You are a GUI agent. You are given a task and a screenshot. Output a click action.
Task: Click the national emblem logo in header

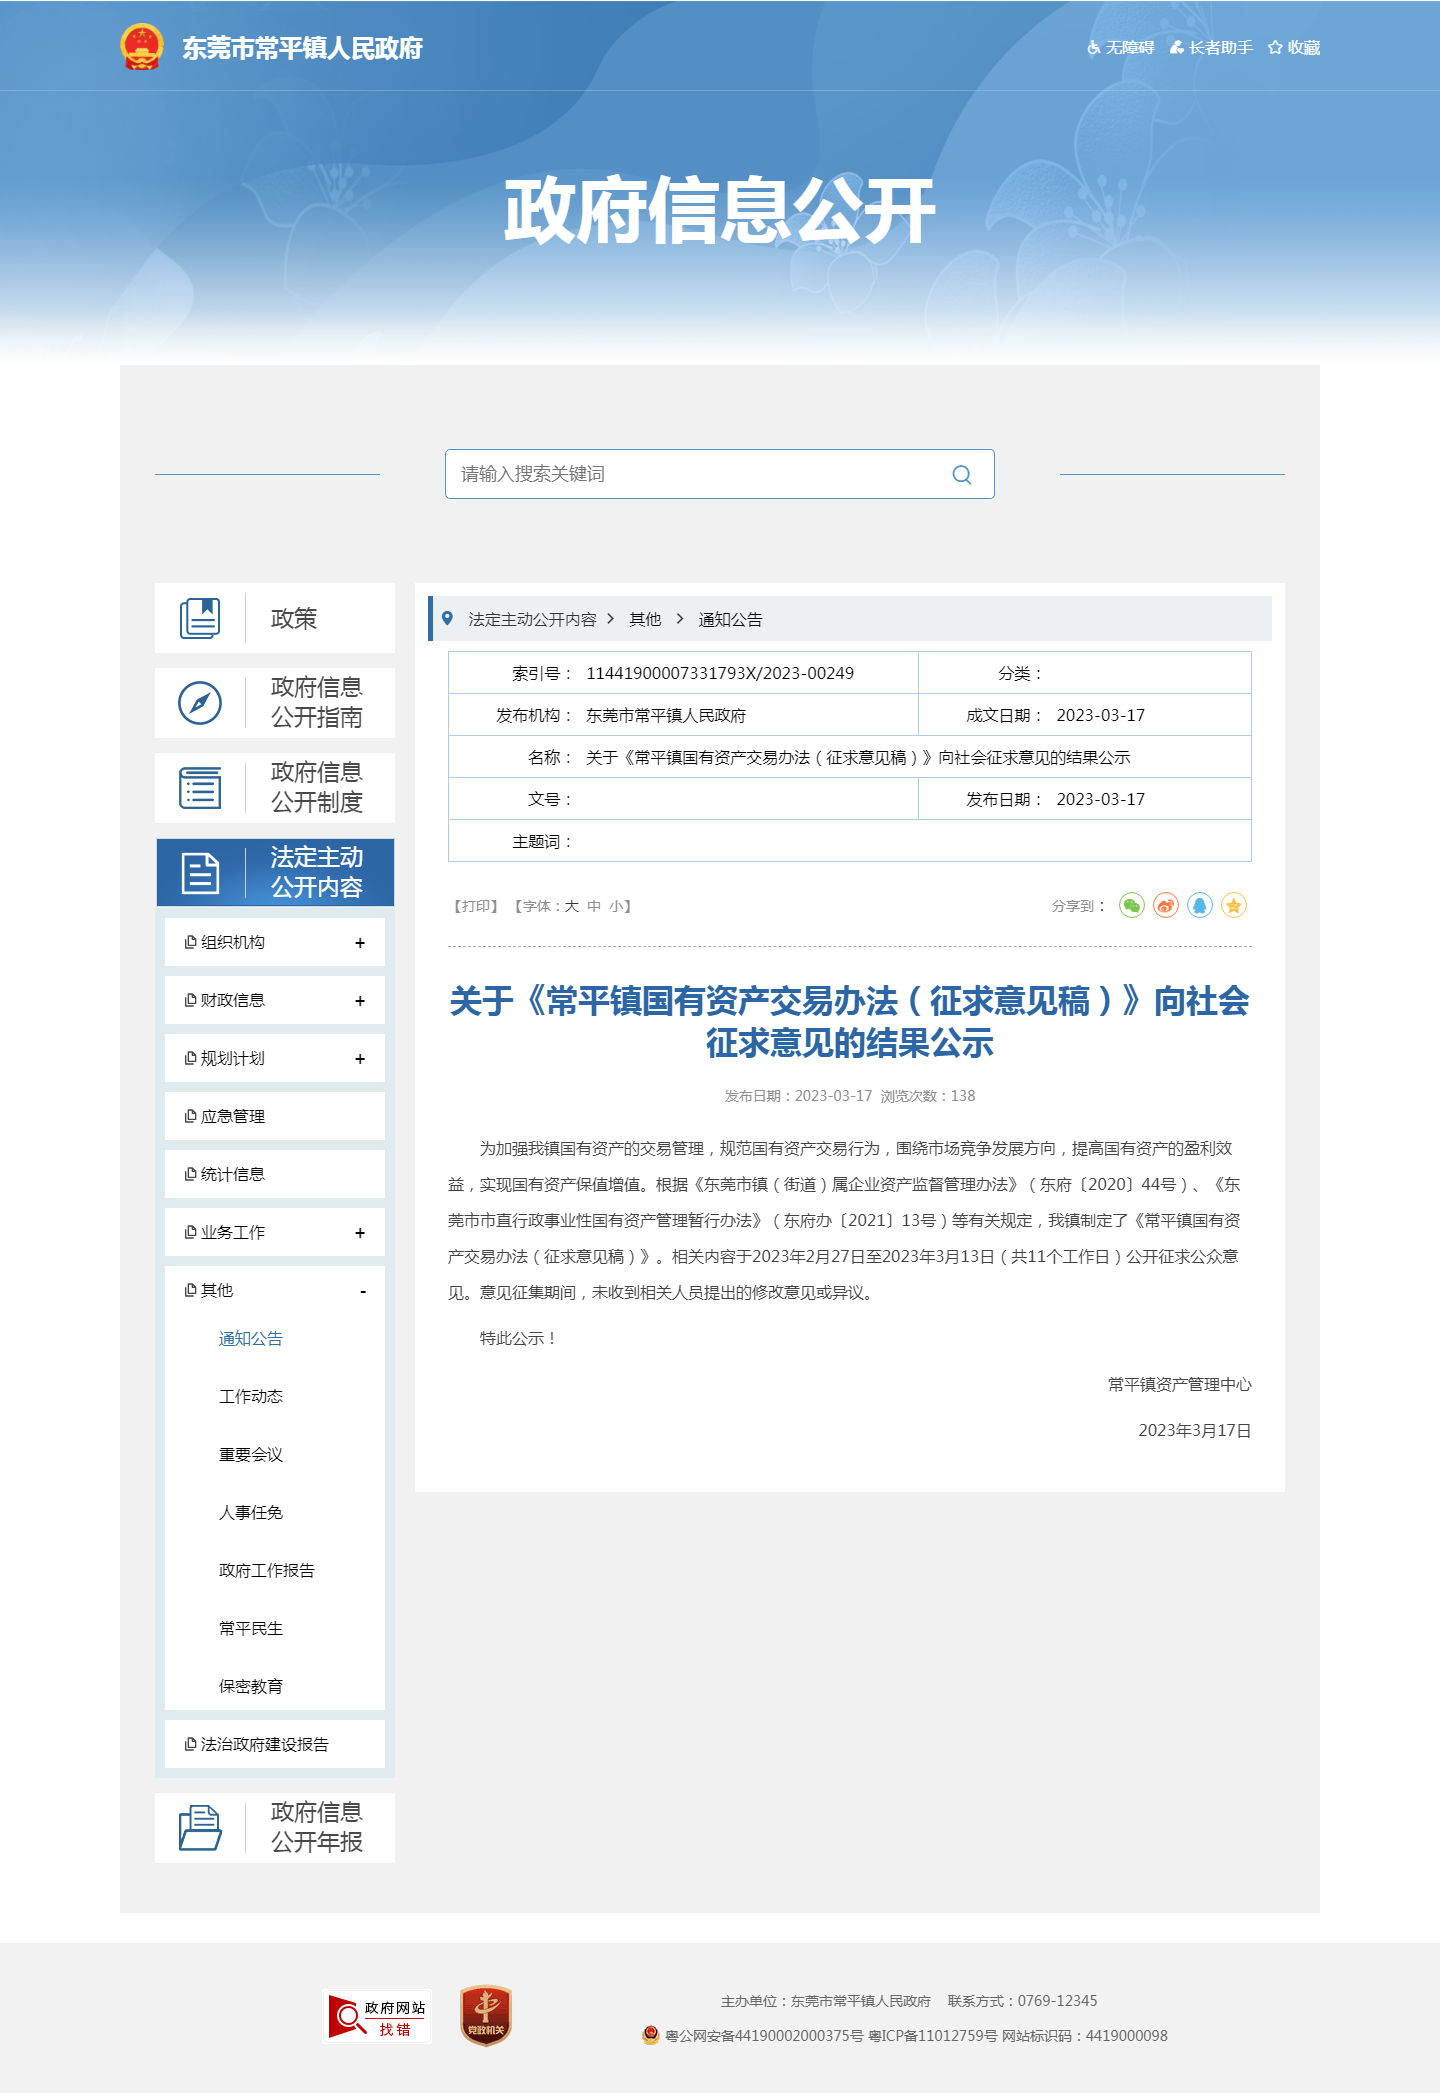[x=141, y=47]
